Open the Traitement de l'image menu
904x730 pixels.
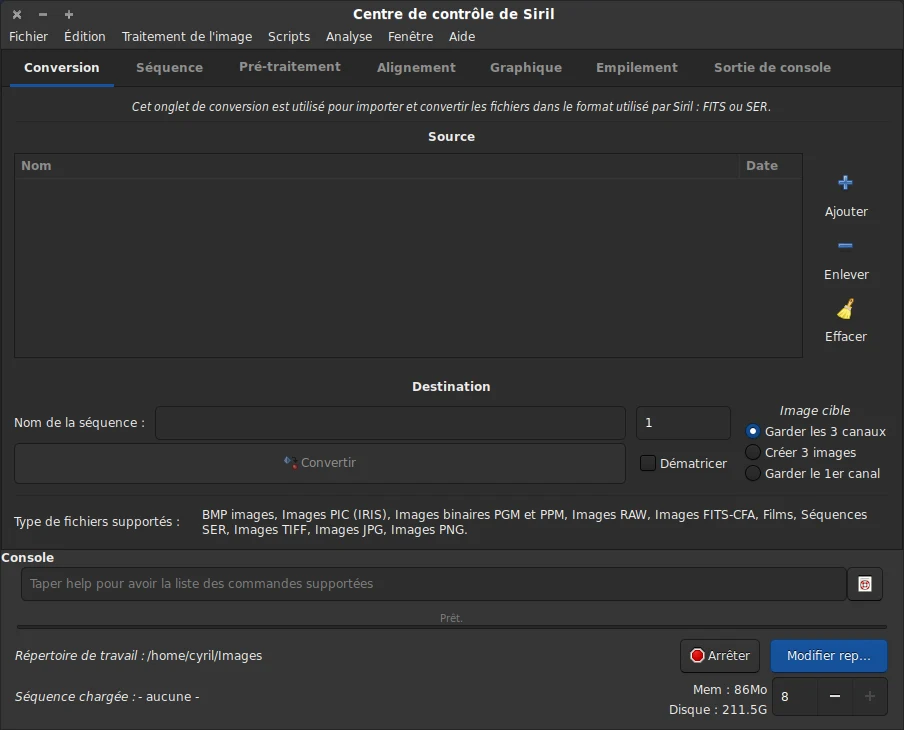(x=187, y=36)
